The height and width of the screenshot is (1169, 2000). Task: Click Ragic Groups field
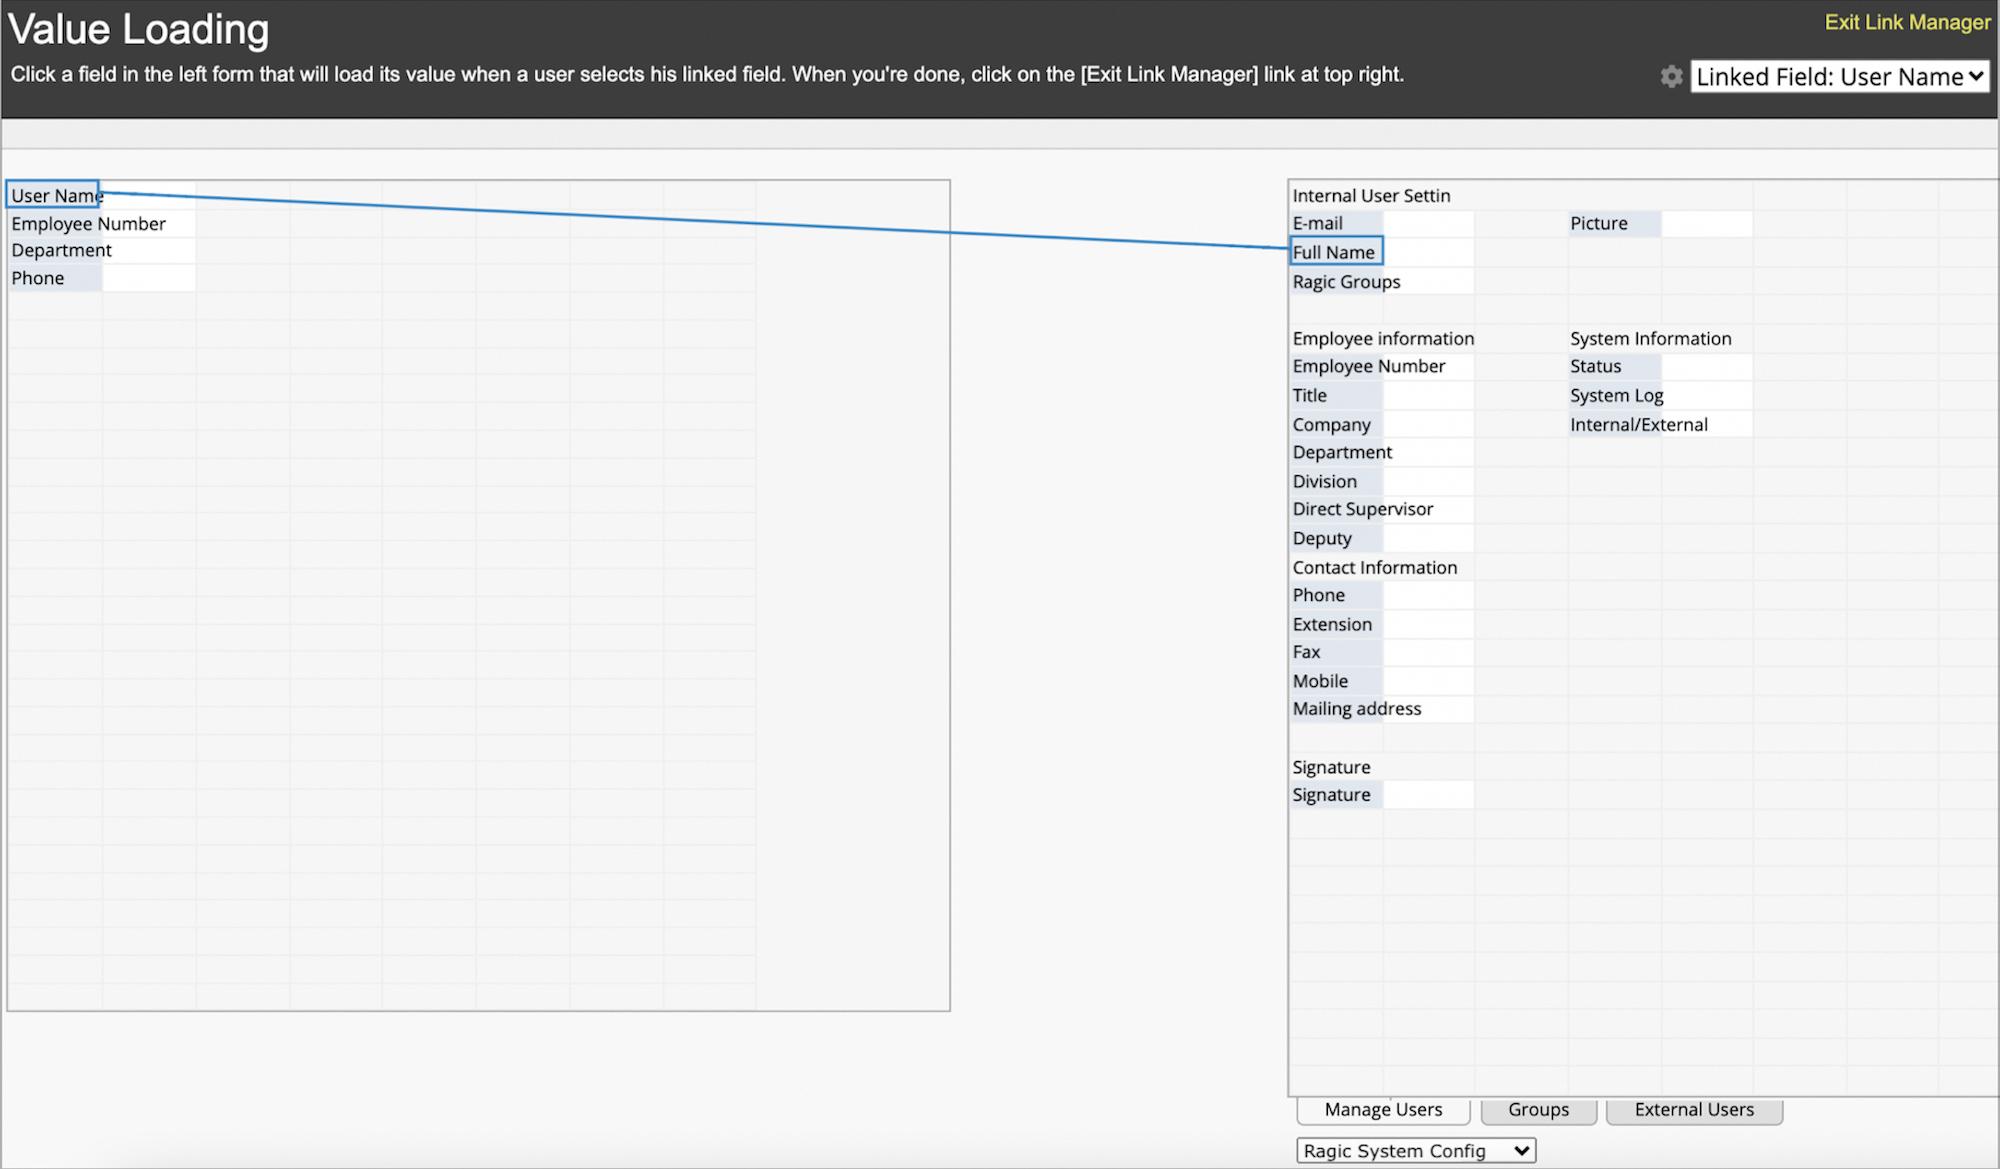(x=1346, y=282)
